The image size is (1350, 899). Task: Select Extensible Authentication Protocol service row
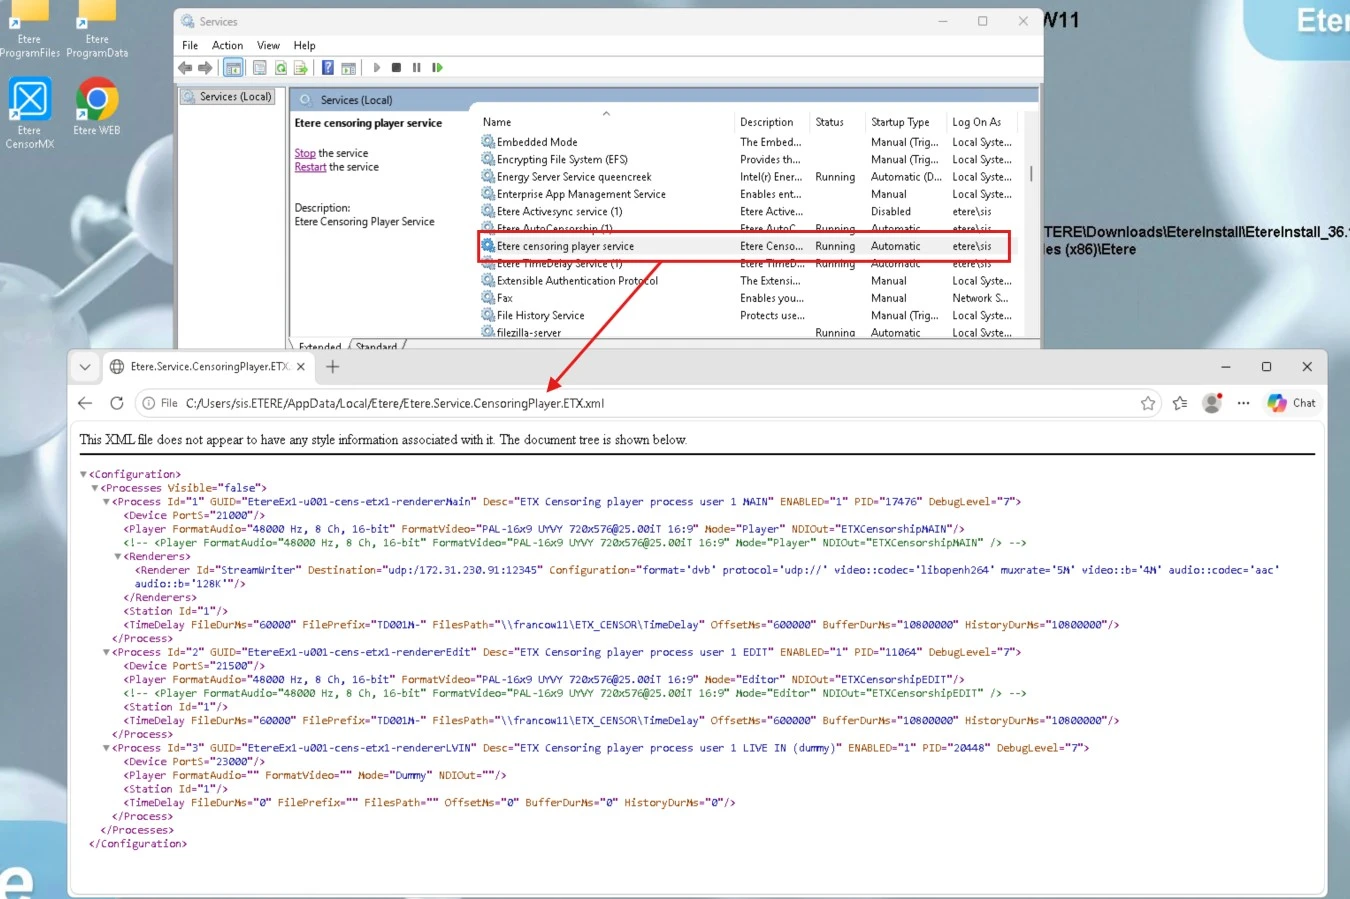point(747,281)
